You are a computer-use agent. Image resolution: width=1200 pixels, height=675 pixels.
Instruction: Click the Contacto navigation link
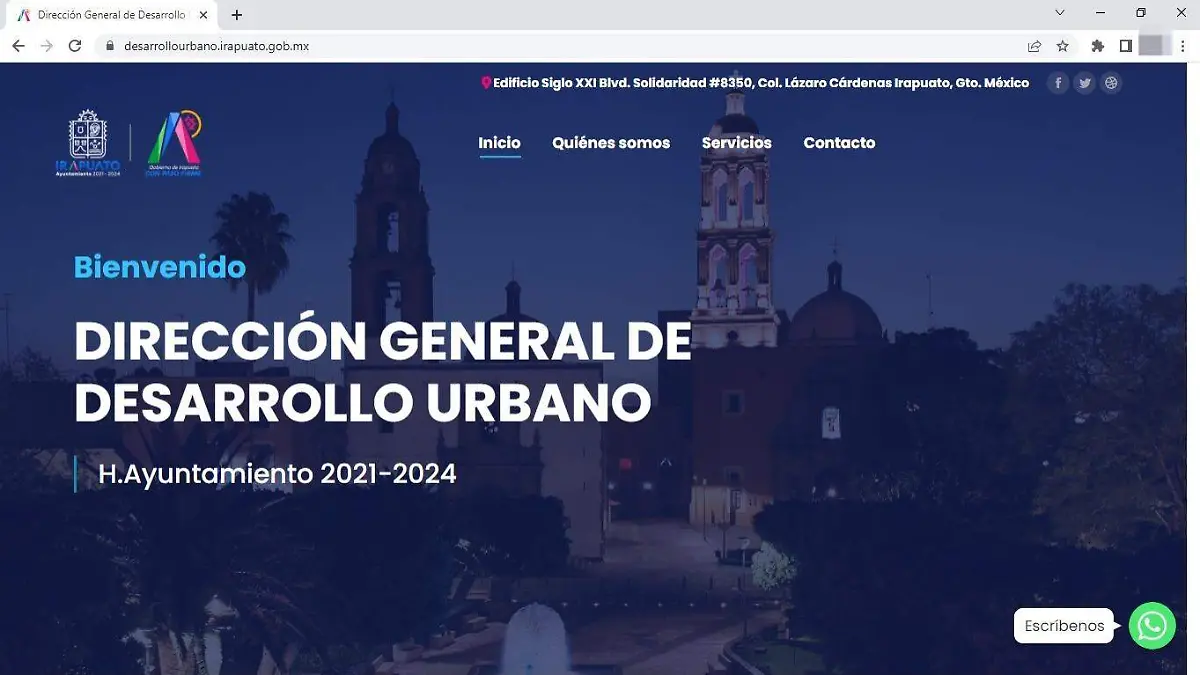(x=839, y=143)
